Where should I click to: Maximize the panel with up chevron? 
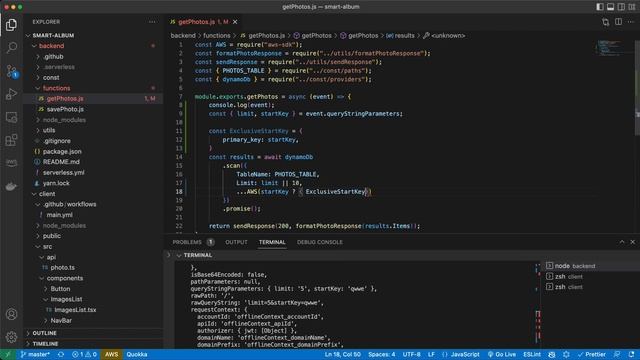622,242
